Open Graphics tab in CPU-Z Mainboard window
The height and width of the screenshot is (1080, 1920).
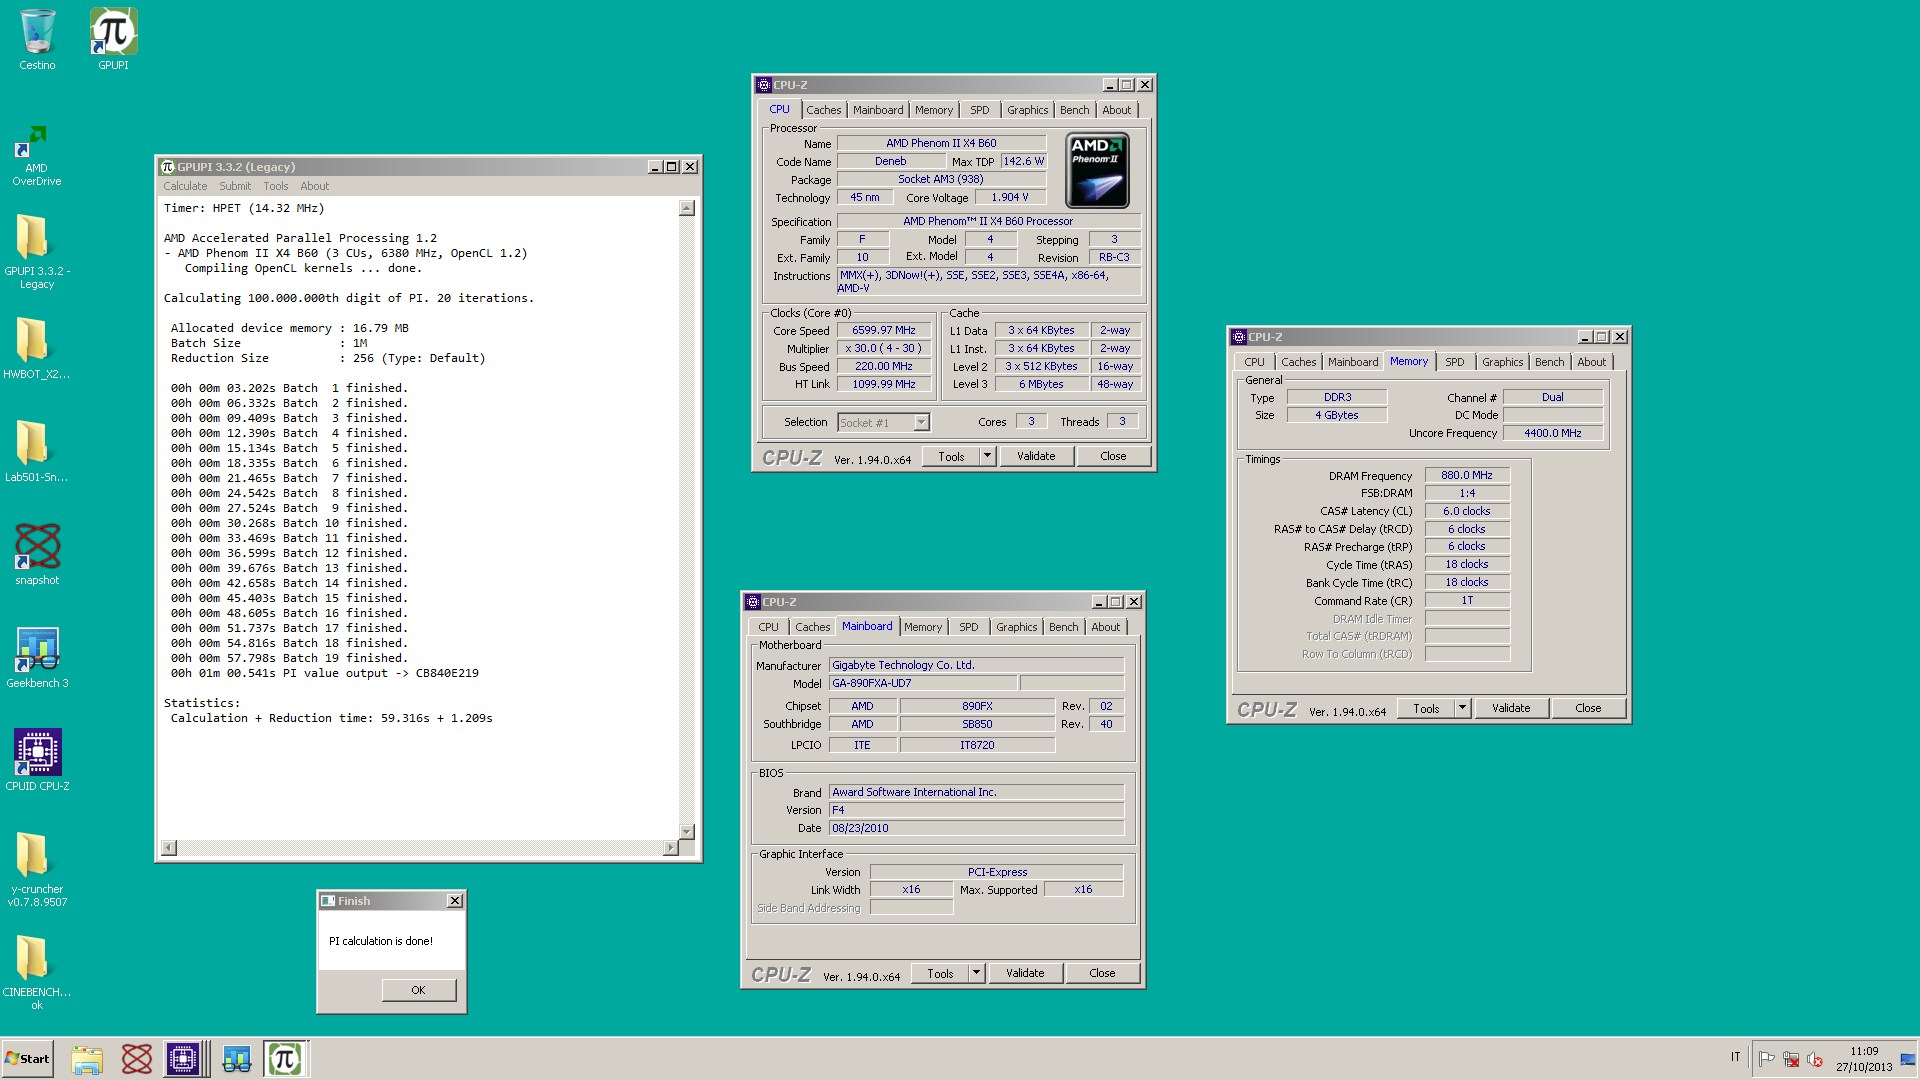[x=1017, y=627]
